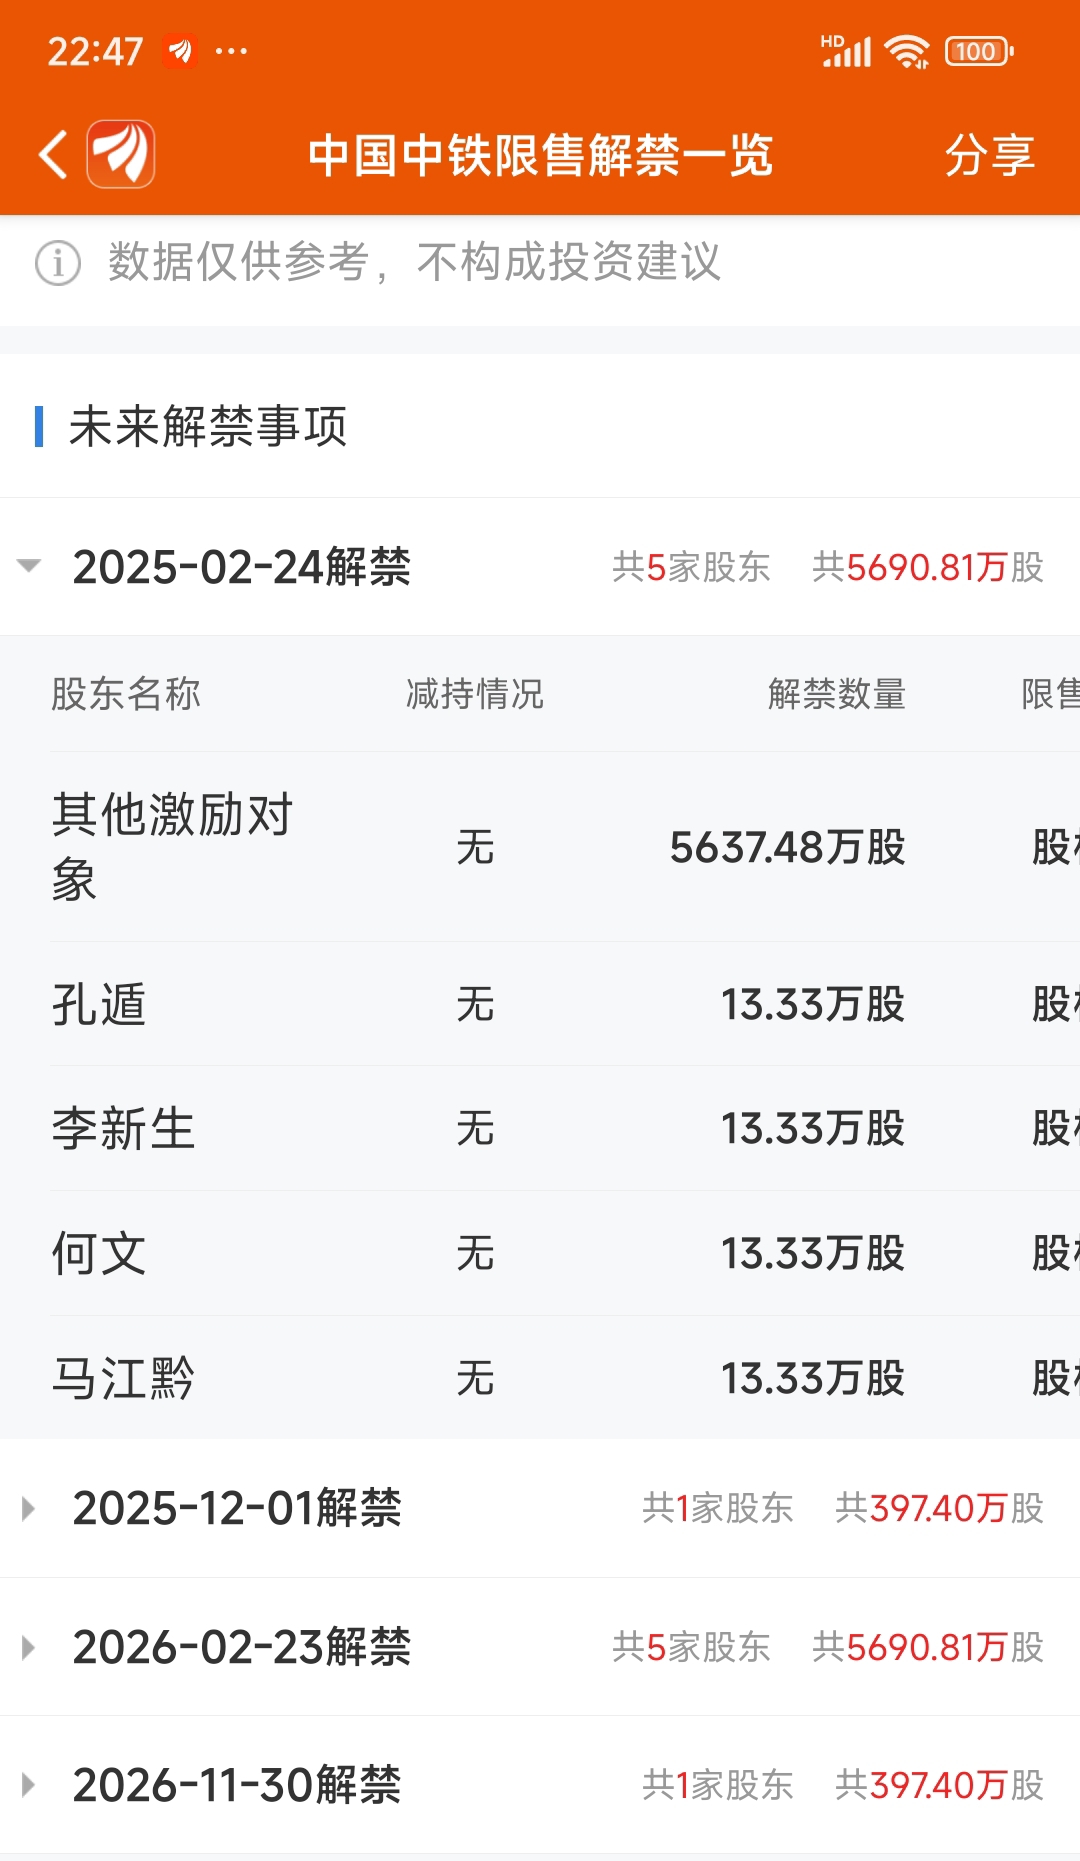Tap the notification app icon in status bar
1080x1861 pixels.
point(180,51)
